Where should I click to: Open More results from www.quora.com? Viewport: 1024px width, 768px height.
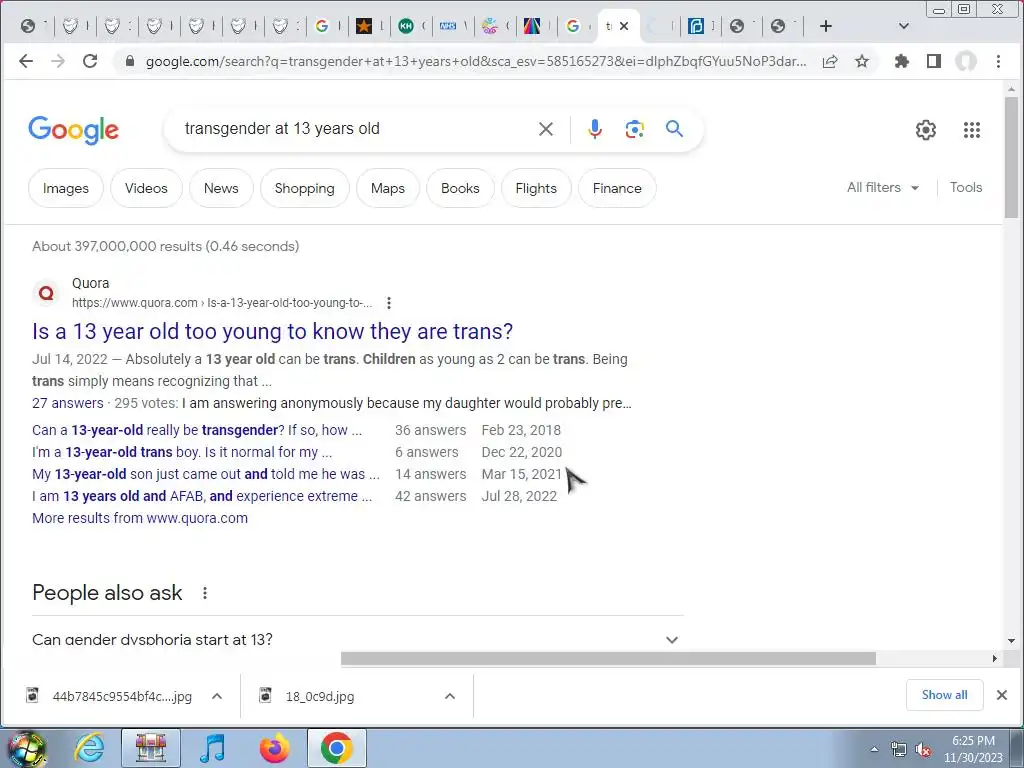click(140, 518)
